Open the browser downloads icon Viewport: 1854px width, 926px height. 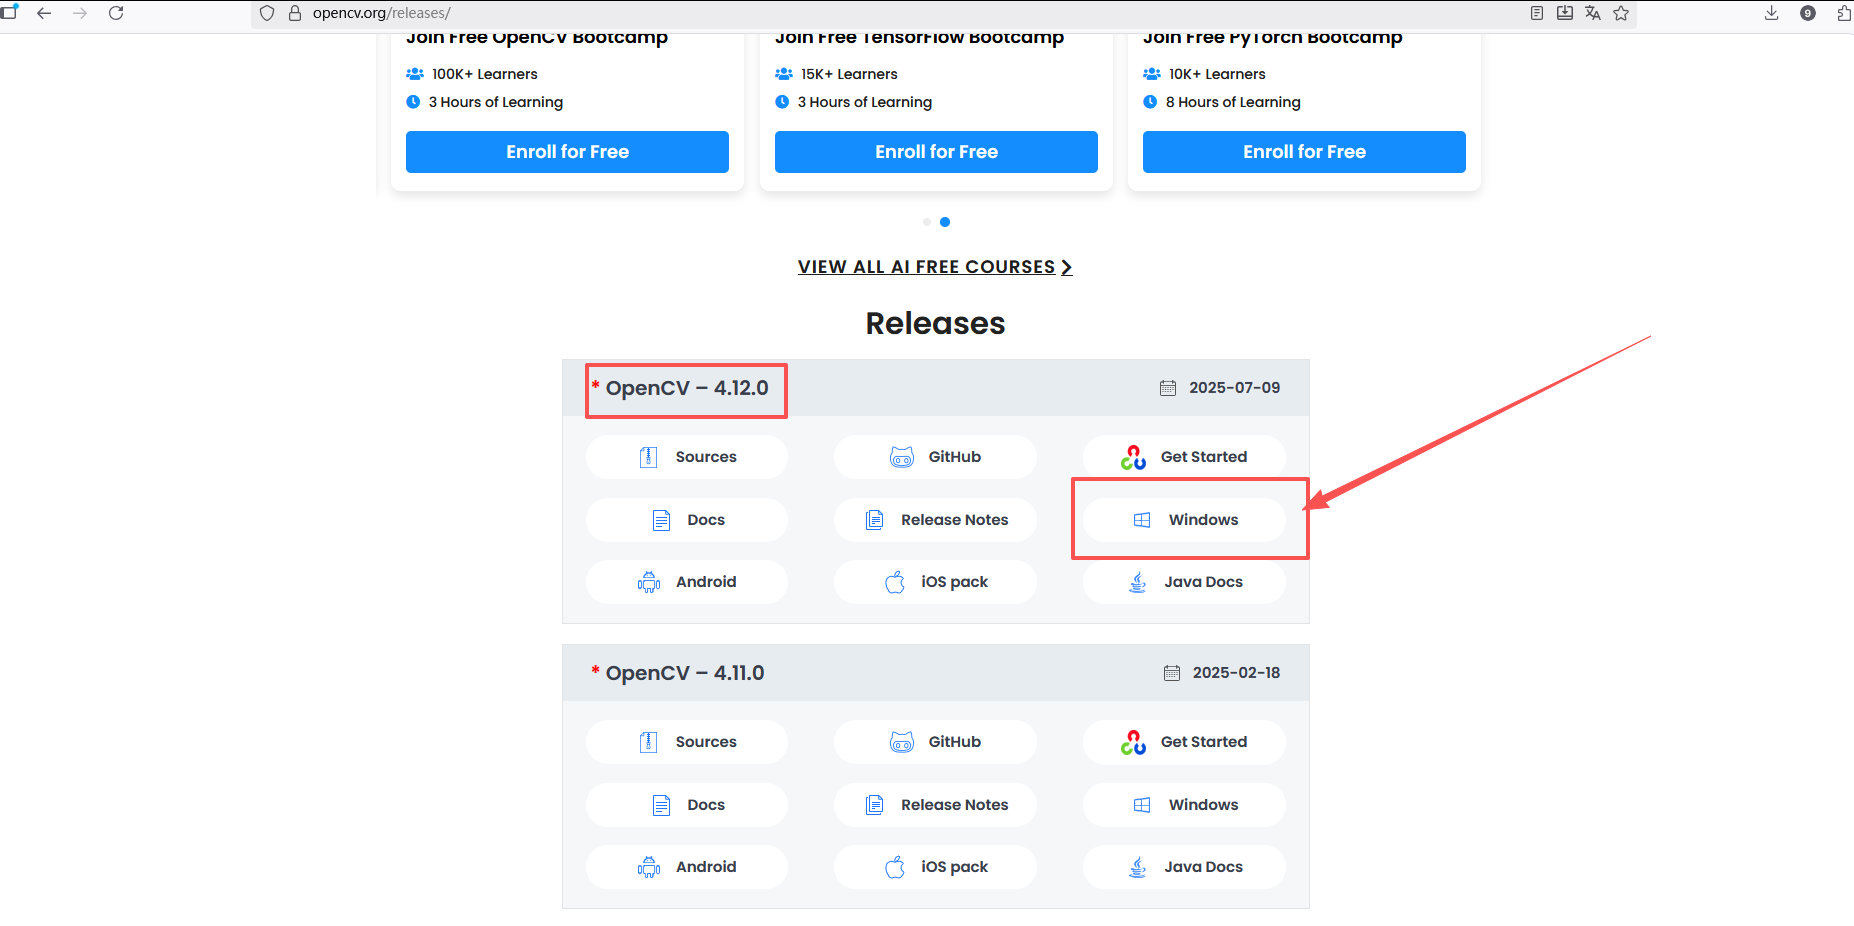click(1771, 13)
